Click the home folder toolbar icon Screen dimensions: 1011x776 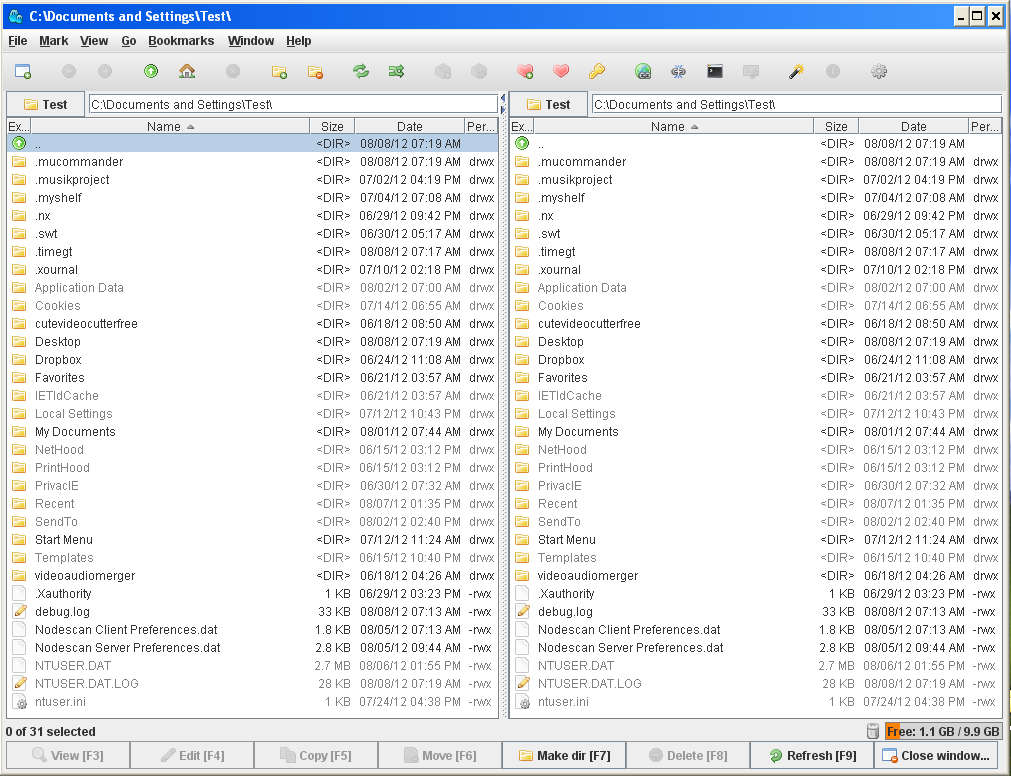click(x=187, y=71)
